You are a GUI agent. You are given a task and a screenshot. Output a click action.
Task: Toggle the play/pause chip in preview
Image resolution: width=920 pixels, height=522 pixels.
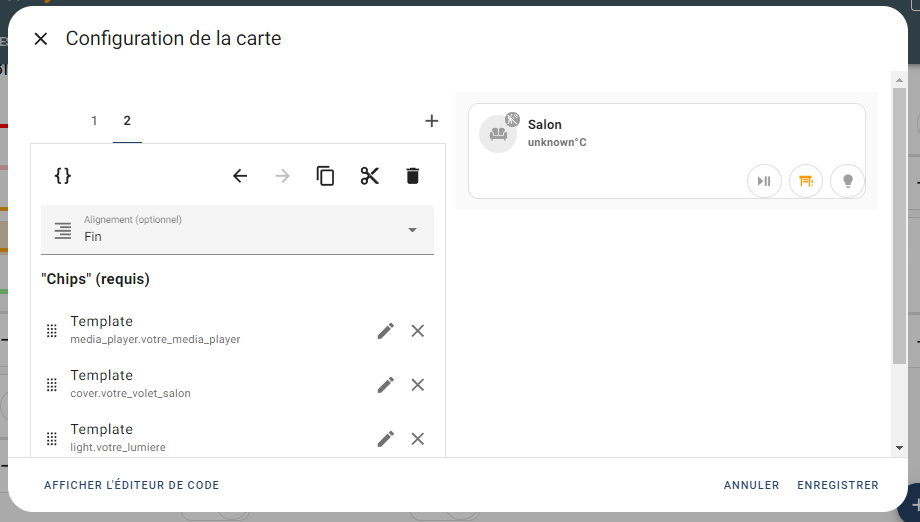(x=764, y=181)
